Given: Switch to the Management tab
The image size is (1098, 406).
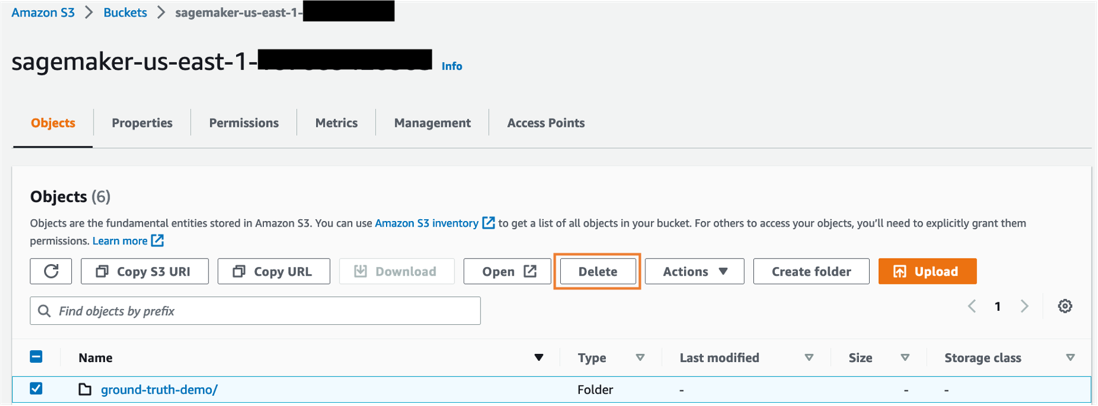Looking at the screenshot, I should coord(432,122).
